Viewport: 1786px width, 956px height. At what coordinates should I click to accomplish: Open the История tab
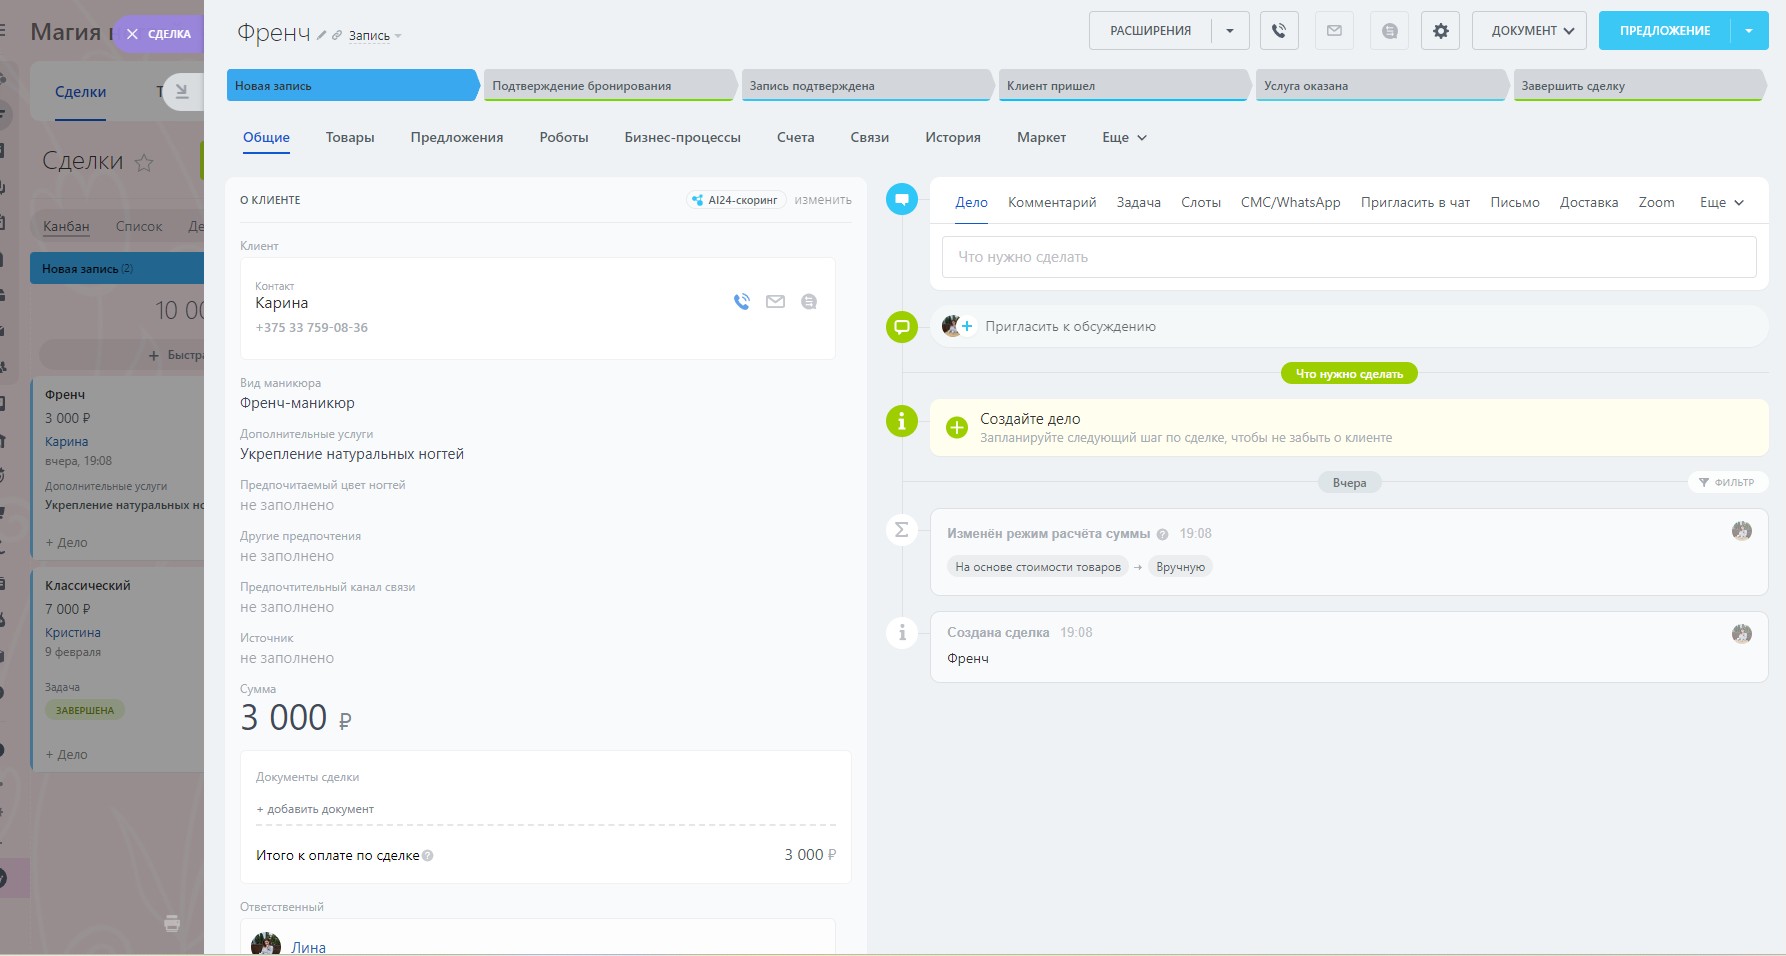[952, 138]
